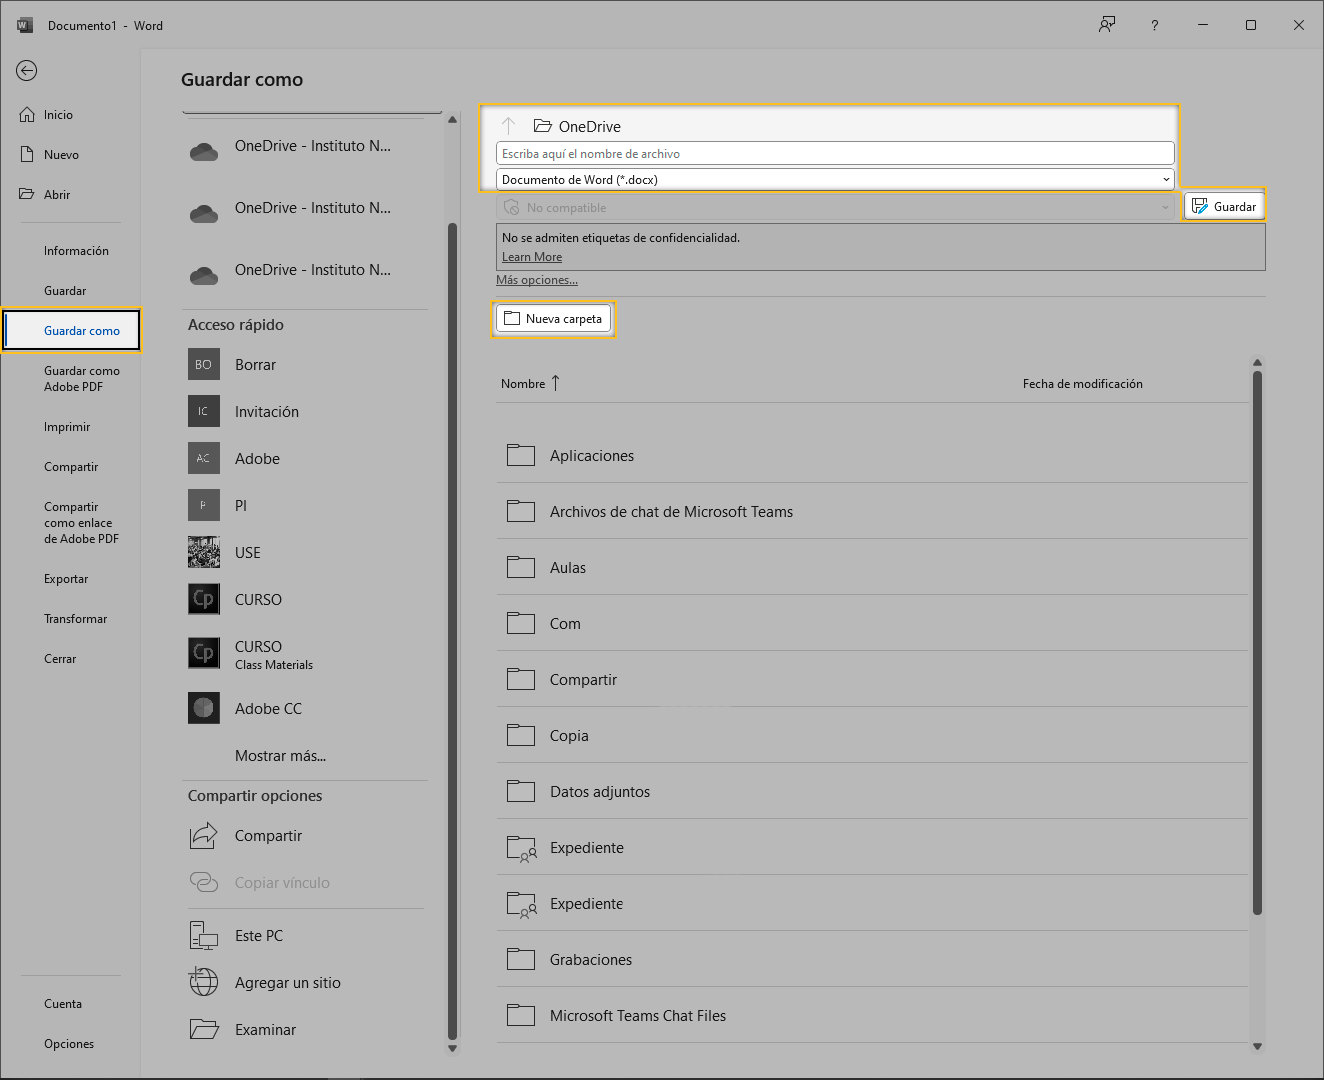This screenshot has width=1324, height=1080.
Task: Select Guardar como Adobe PDF menu item
Action: click(81, 379)
